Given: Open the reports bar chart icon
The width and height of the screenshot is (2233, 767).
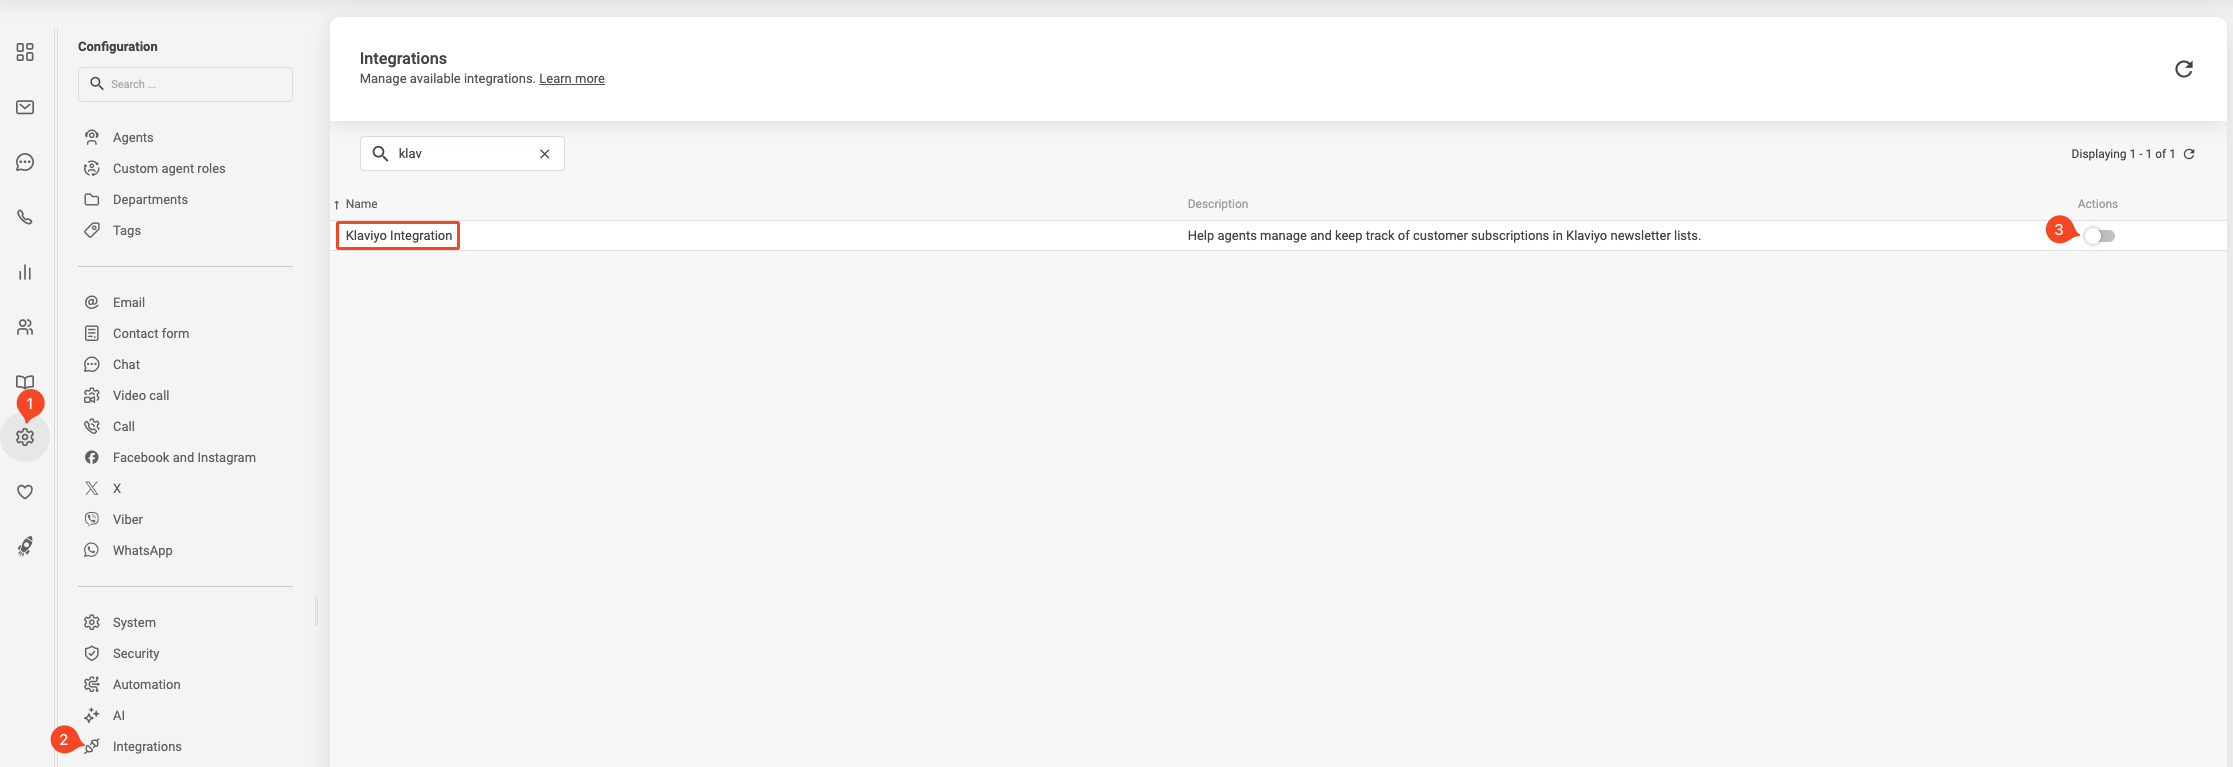Looking at the screenshot, I should pyautogui.click(x=25, y=272).
